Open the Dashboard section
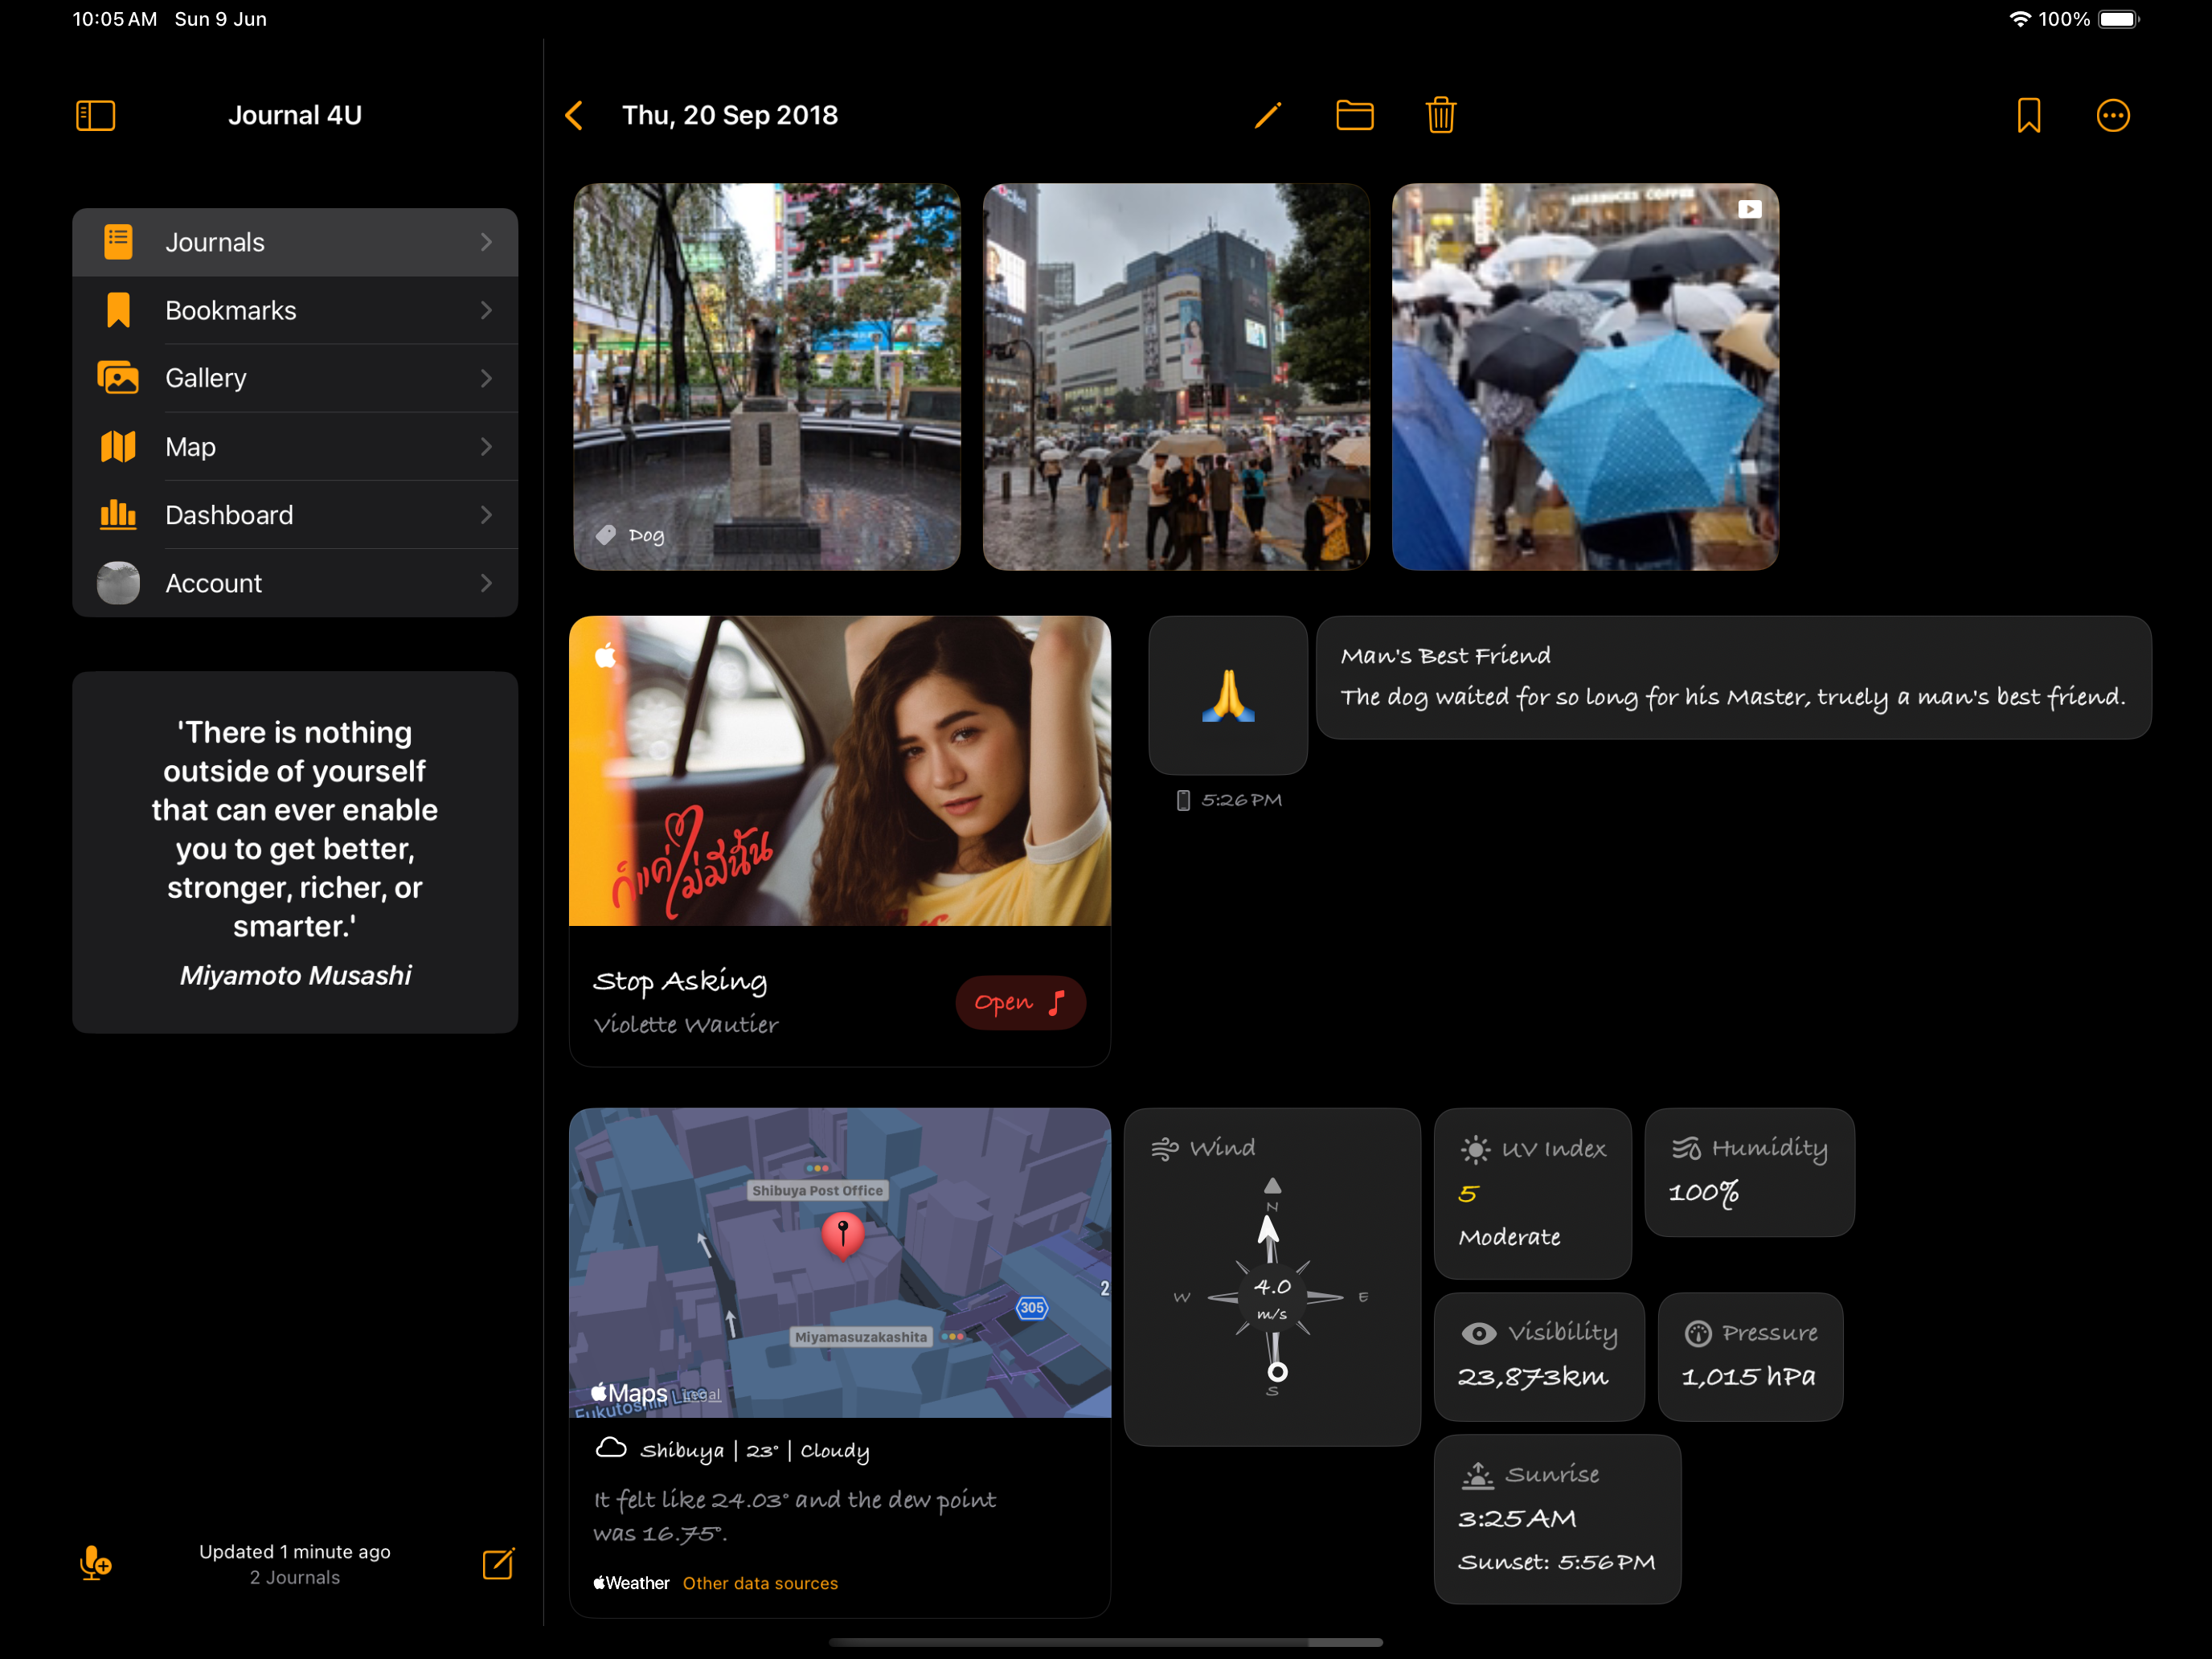2212x1659 pixels. pos(293,514)
